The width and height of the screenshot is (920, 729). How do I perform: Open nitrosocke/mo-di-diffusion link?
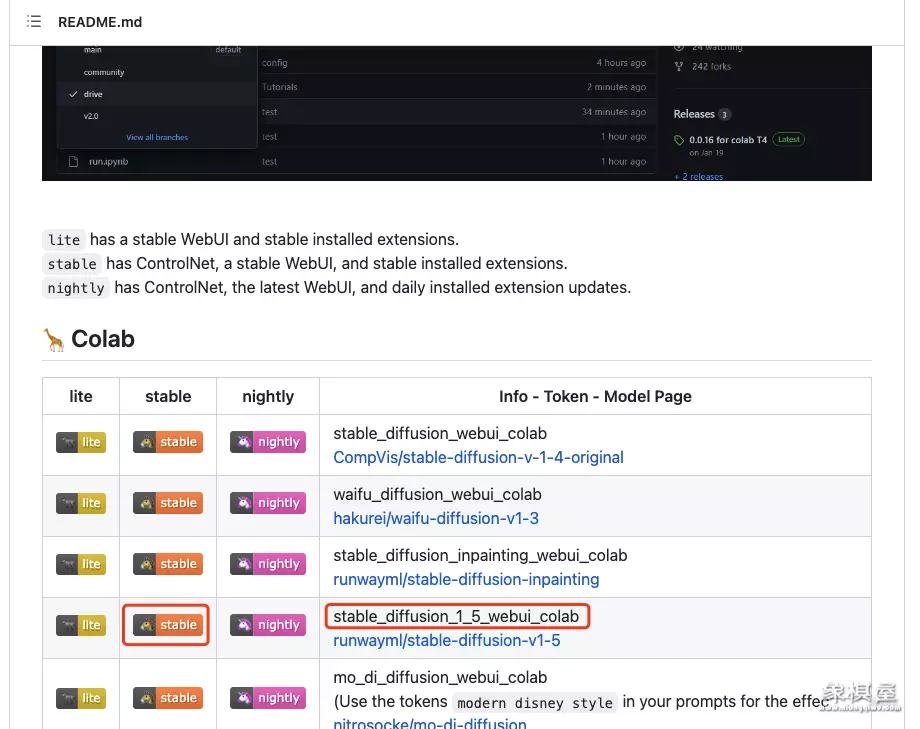[x=429, y=723]
